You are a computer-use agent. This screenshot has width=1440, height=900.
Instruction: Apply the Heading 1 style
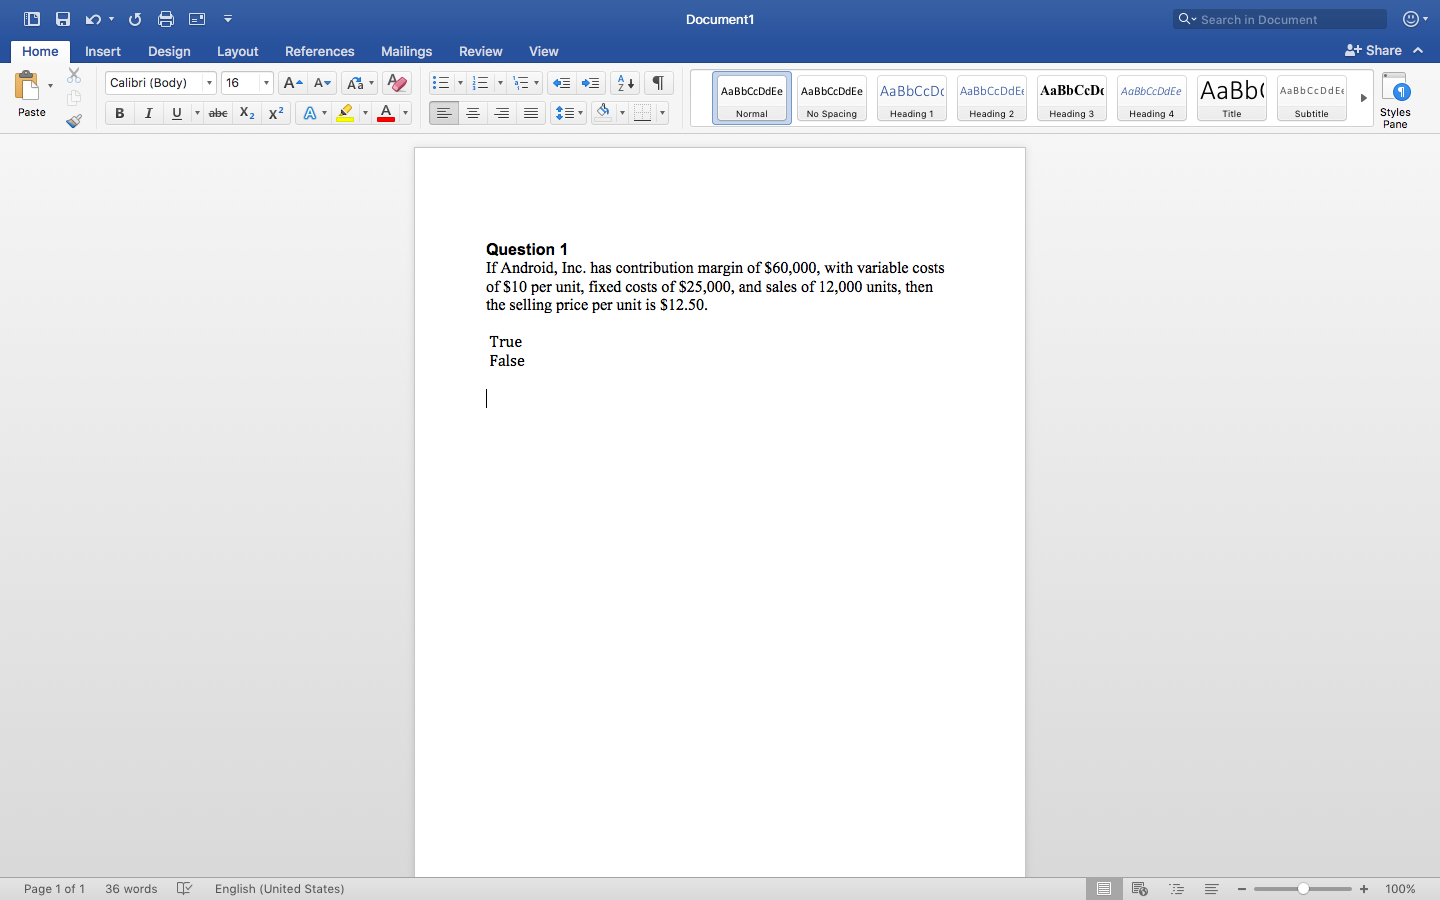pyautogui.click(x=911, y=97)
